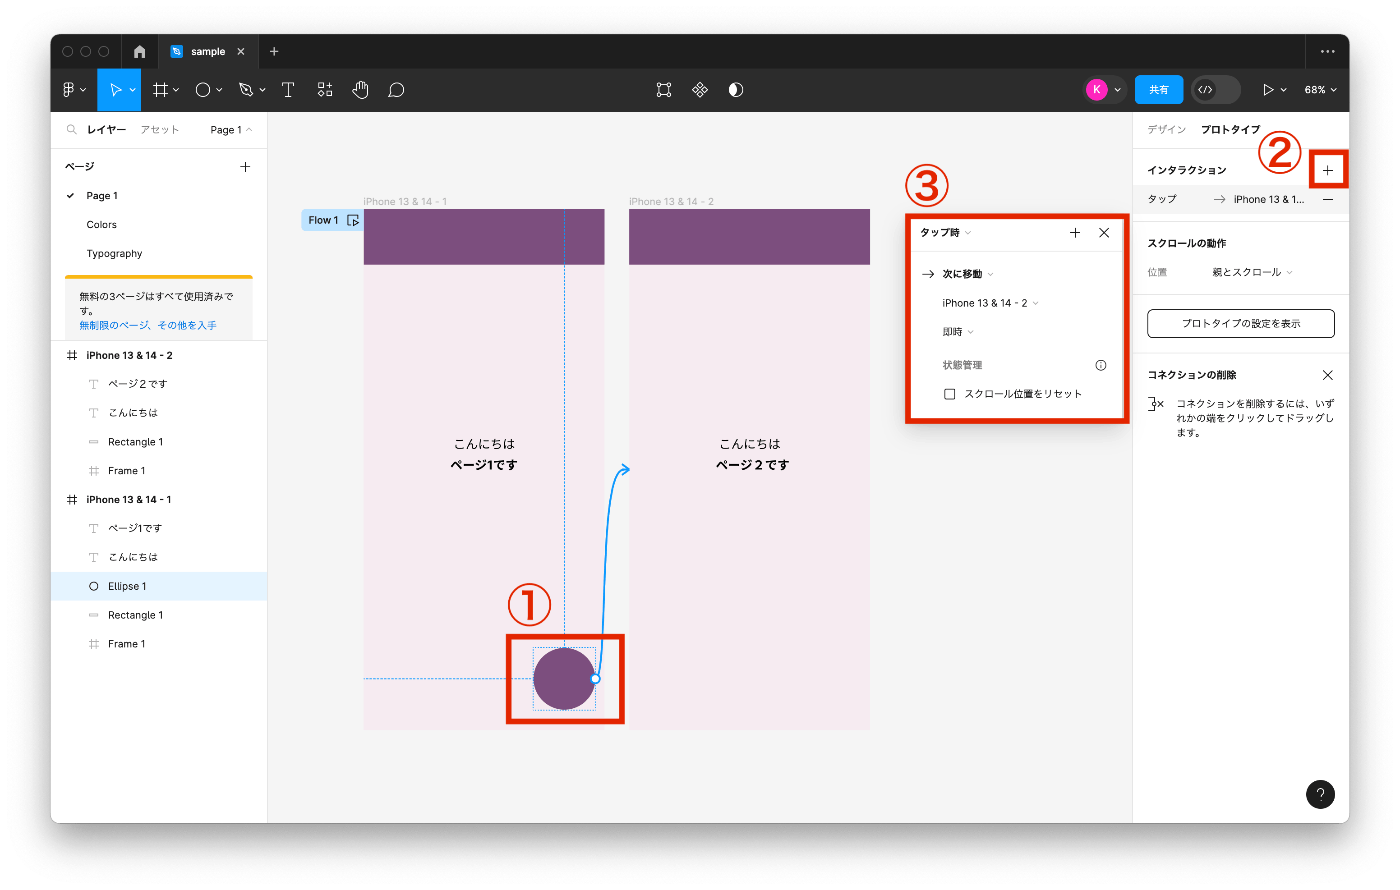Open the shape tools dropdown arrow
This screenshot has width=1400, height=890.
pos(219,90)
